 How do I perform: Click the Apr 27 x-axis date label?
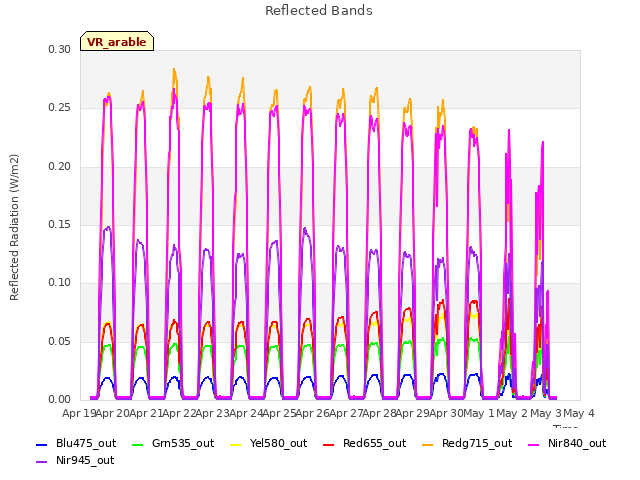(x=347, y=413)
